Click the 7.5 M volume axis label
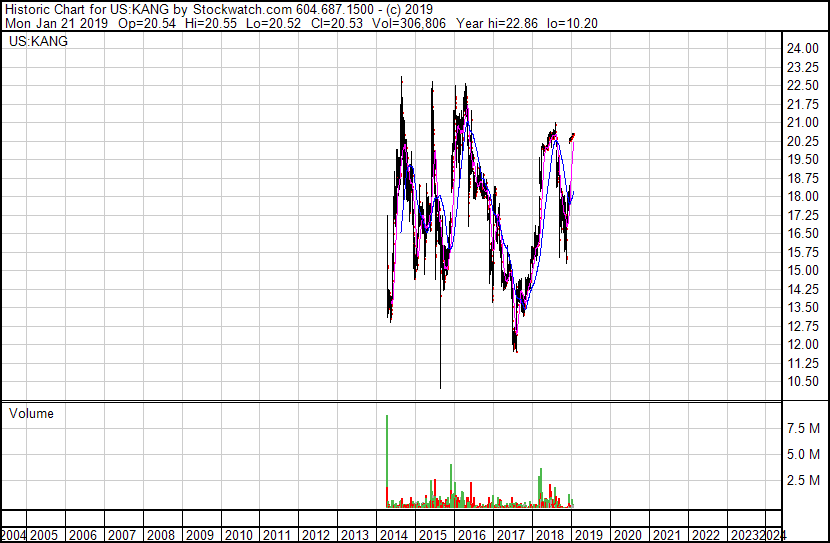 804,428
